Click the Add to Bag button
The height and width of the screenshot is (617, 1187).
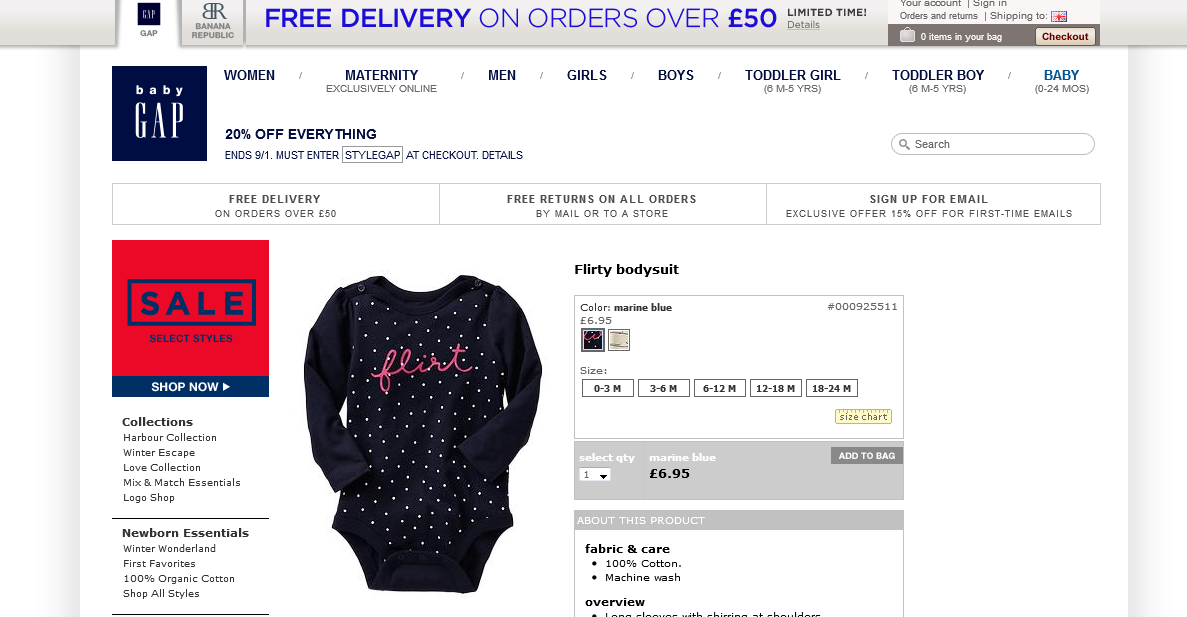[x=866, y=456]
